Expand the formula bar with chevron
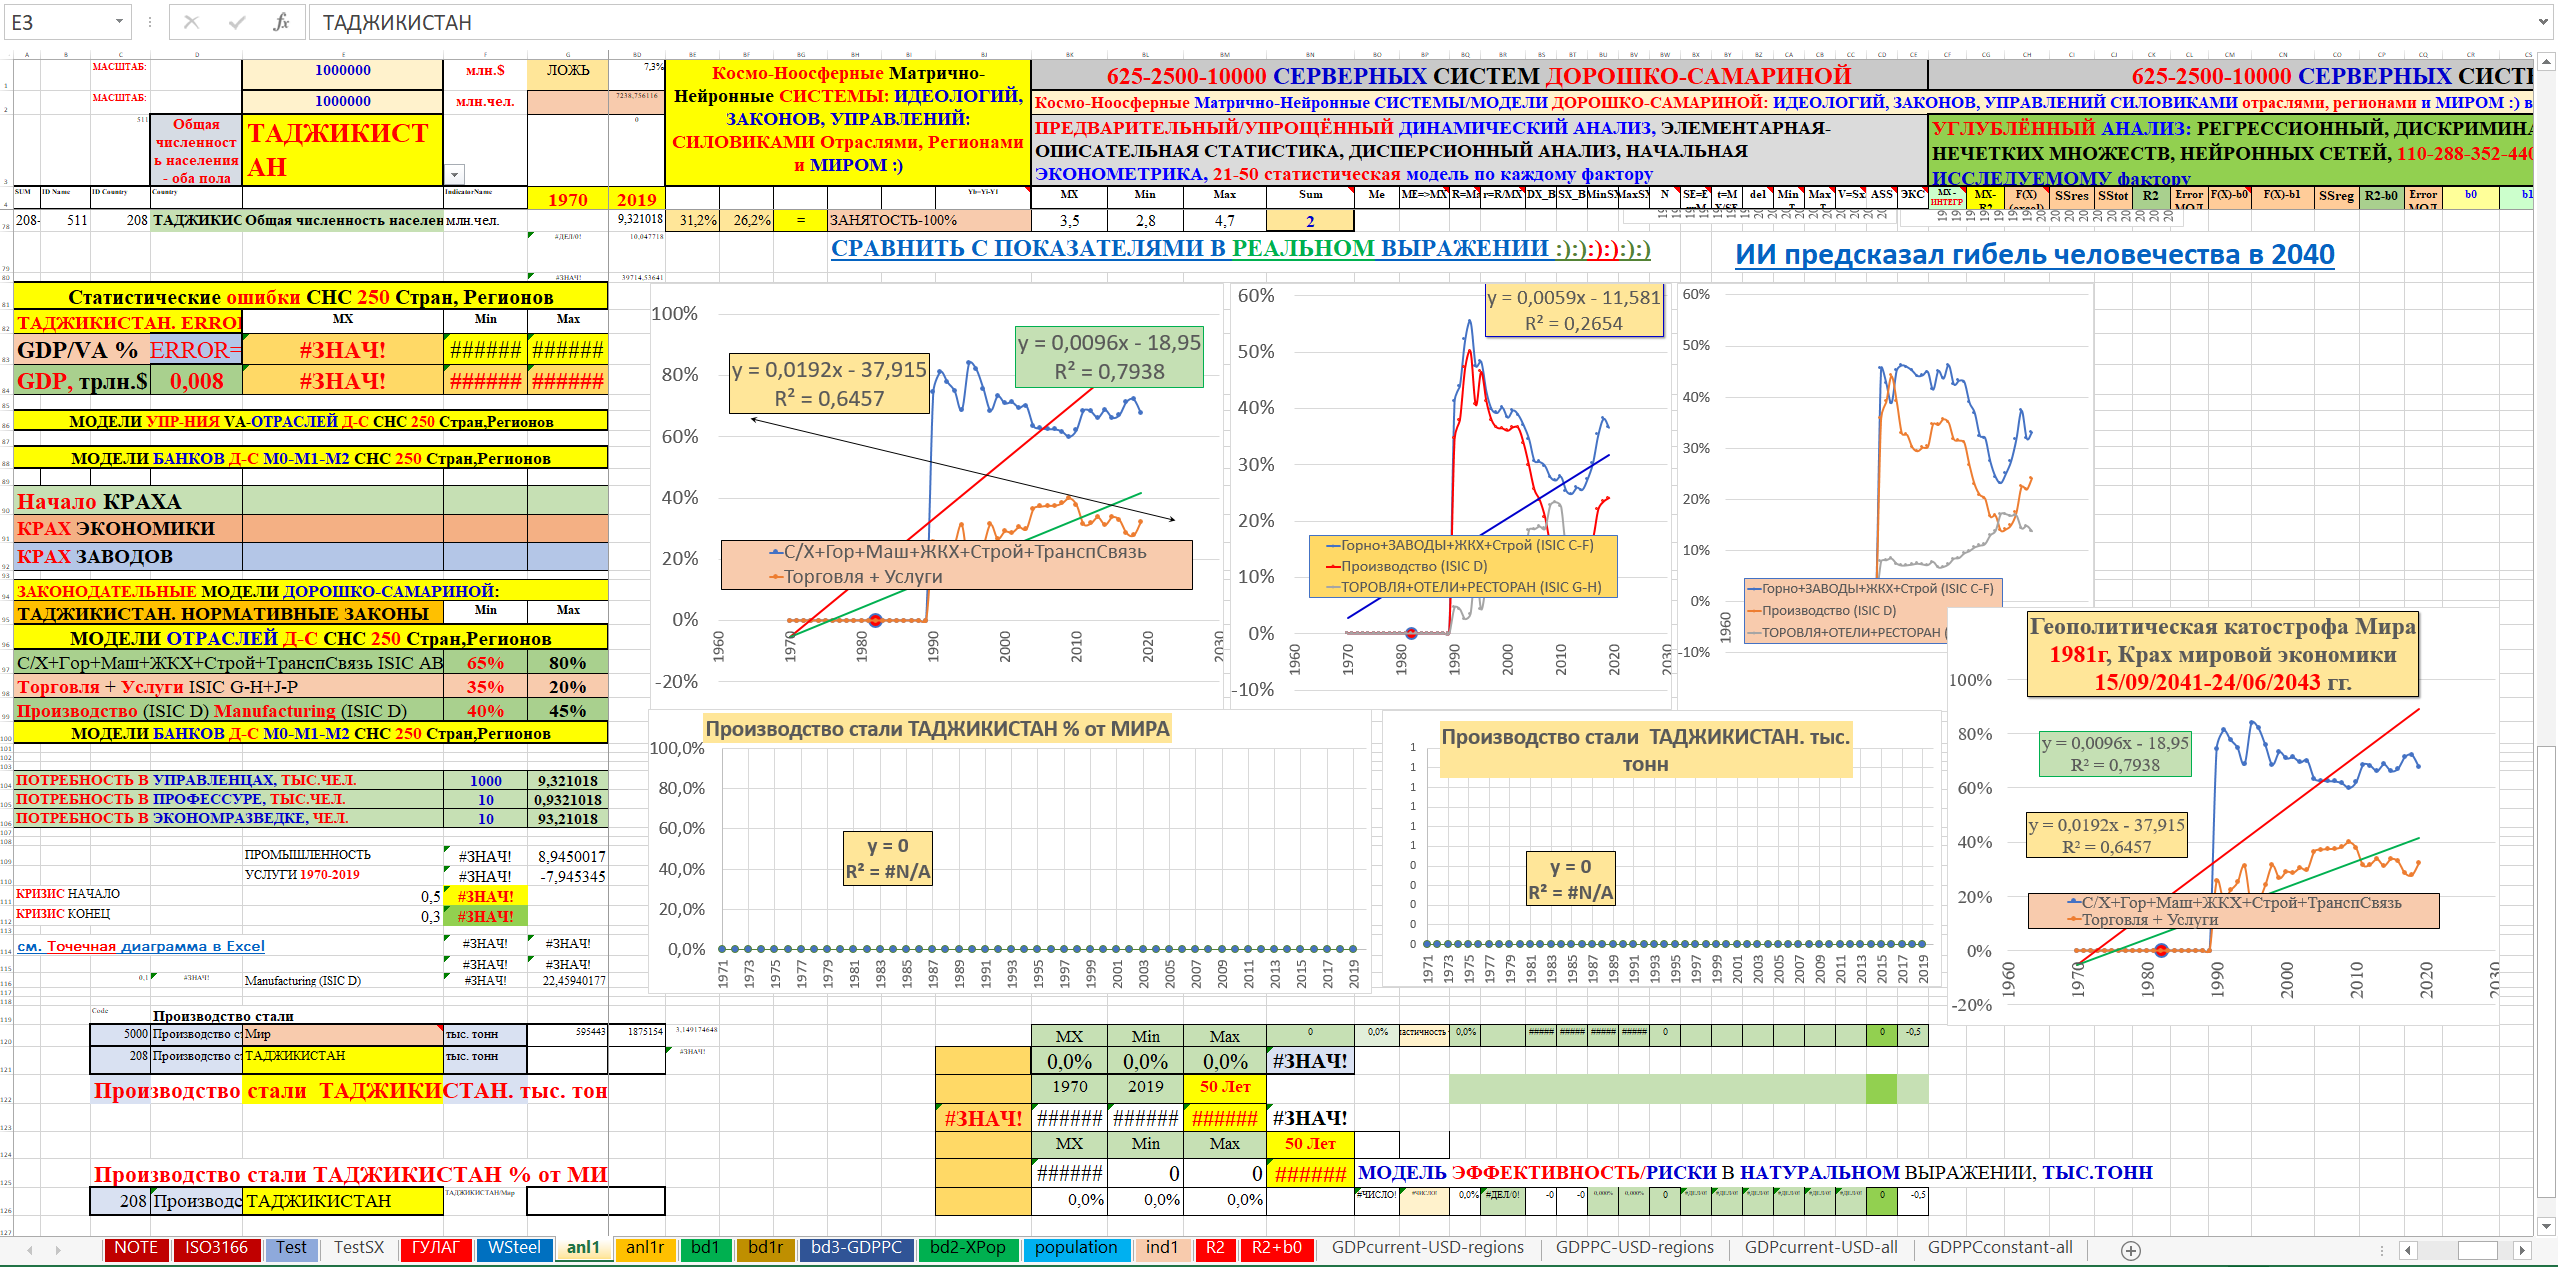The width and height of the screenshot is (2558, 1267). click(2543, 22)
